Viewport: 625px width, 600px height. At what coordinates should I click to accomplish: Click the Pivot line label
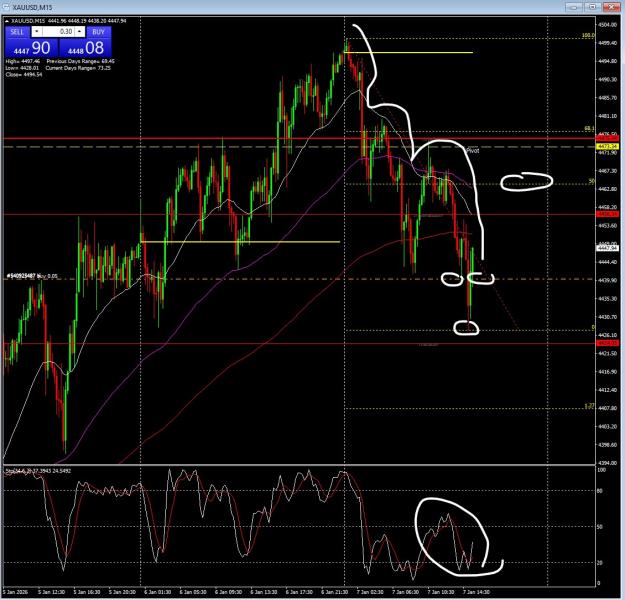pos(473,151)
